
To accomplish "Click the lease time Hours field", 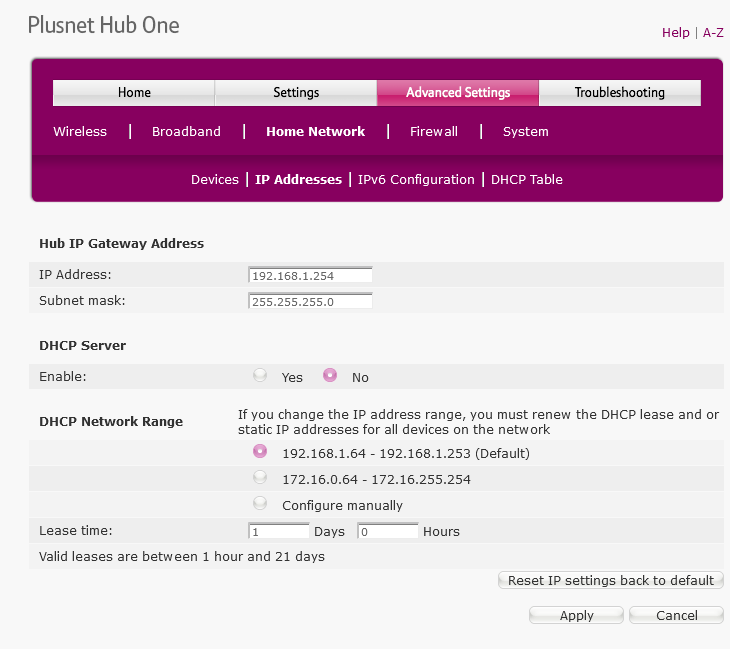I will (388, 531).
